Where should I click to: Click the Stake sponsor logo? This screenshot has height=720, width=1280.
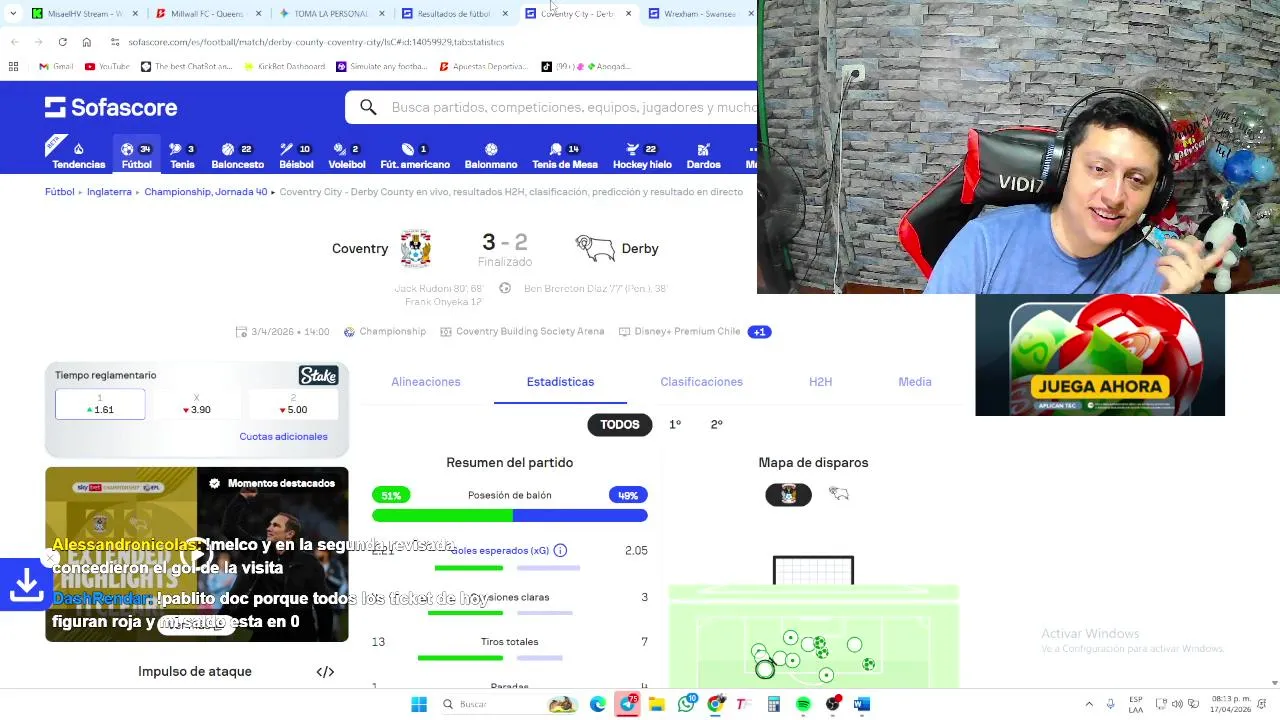319,376
